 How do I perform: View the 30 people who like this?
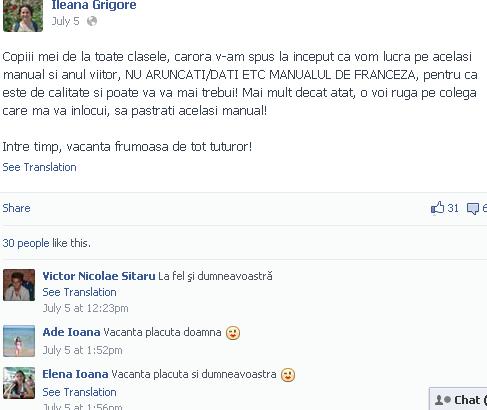46,243
